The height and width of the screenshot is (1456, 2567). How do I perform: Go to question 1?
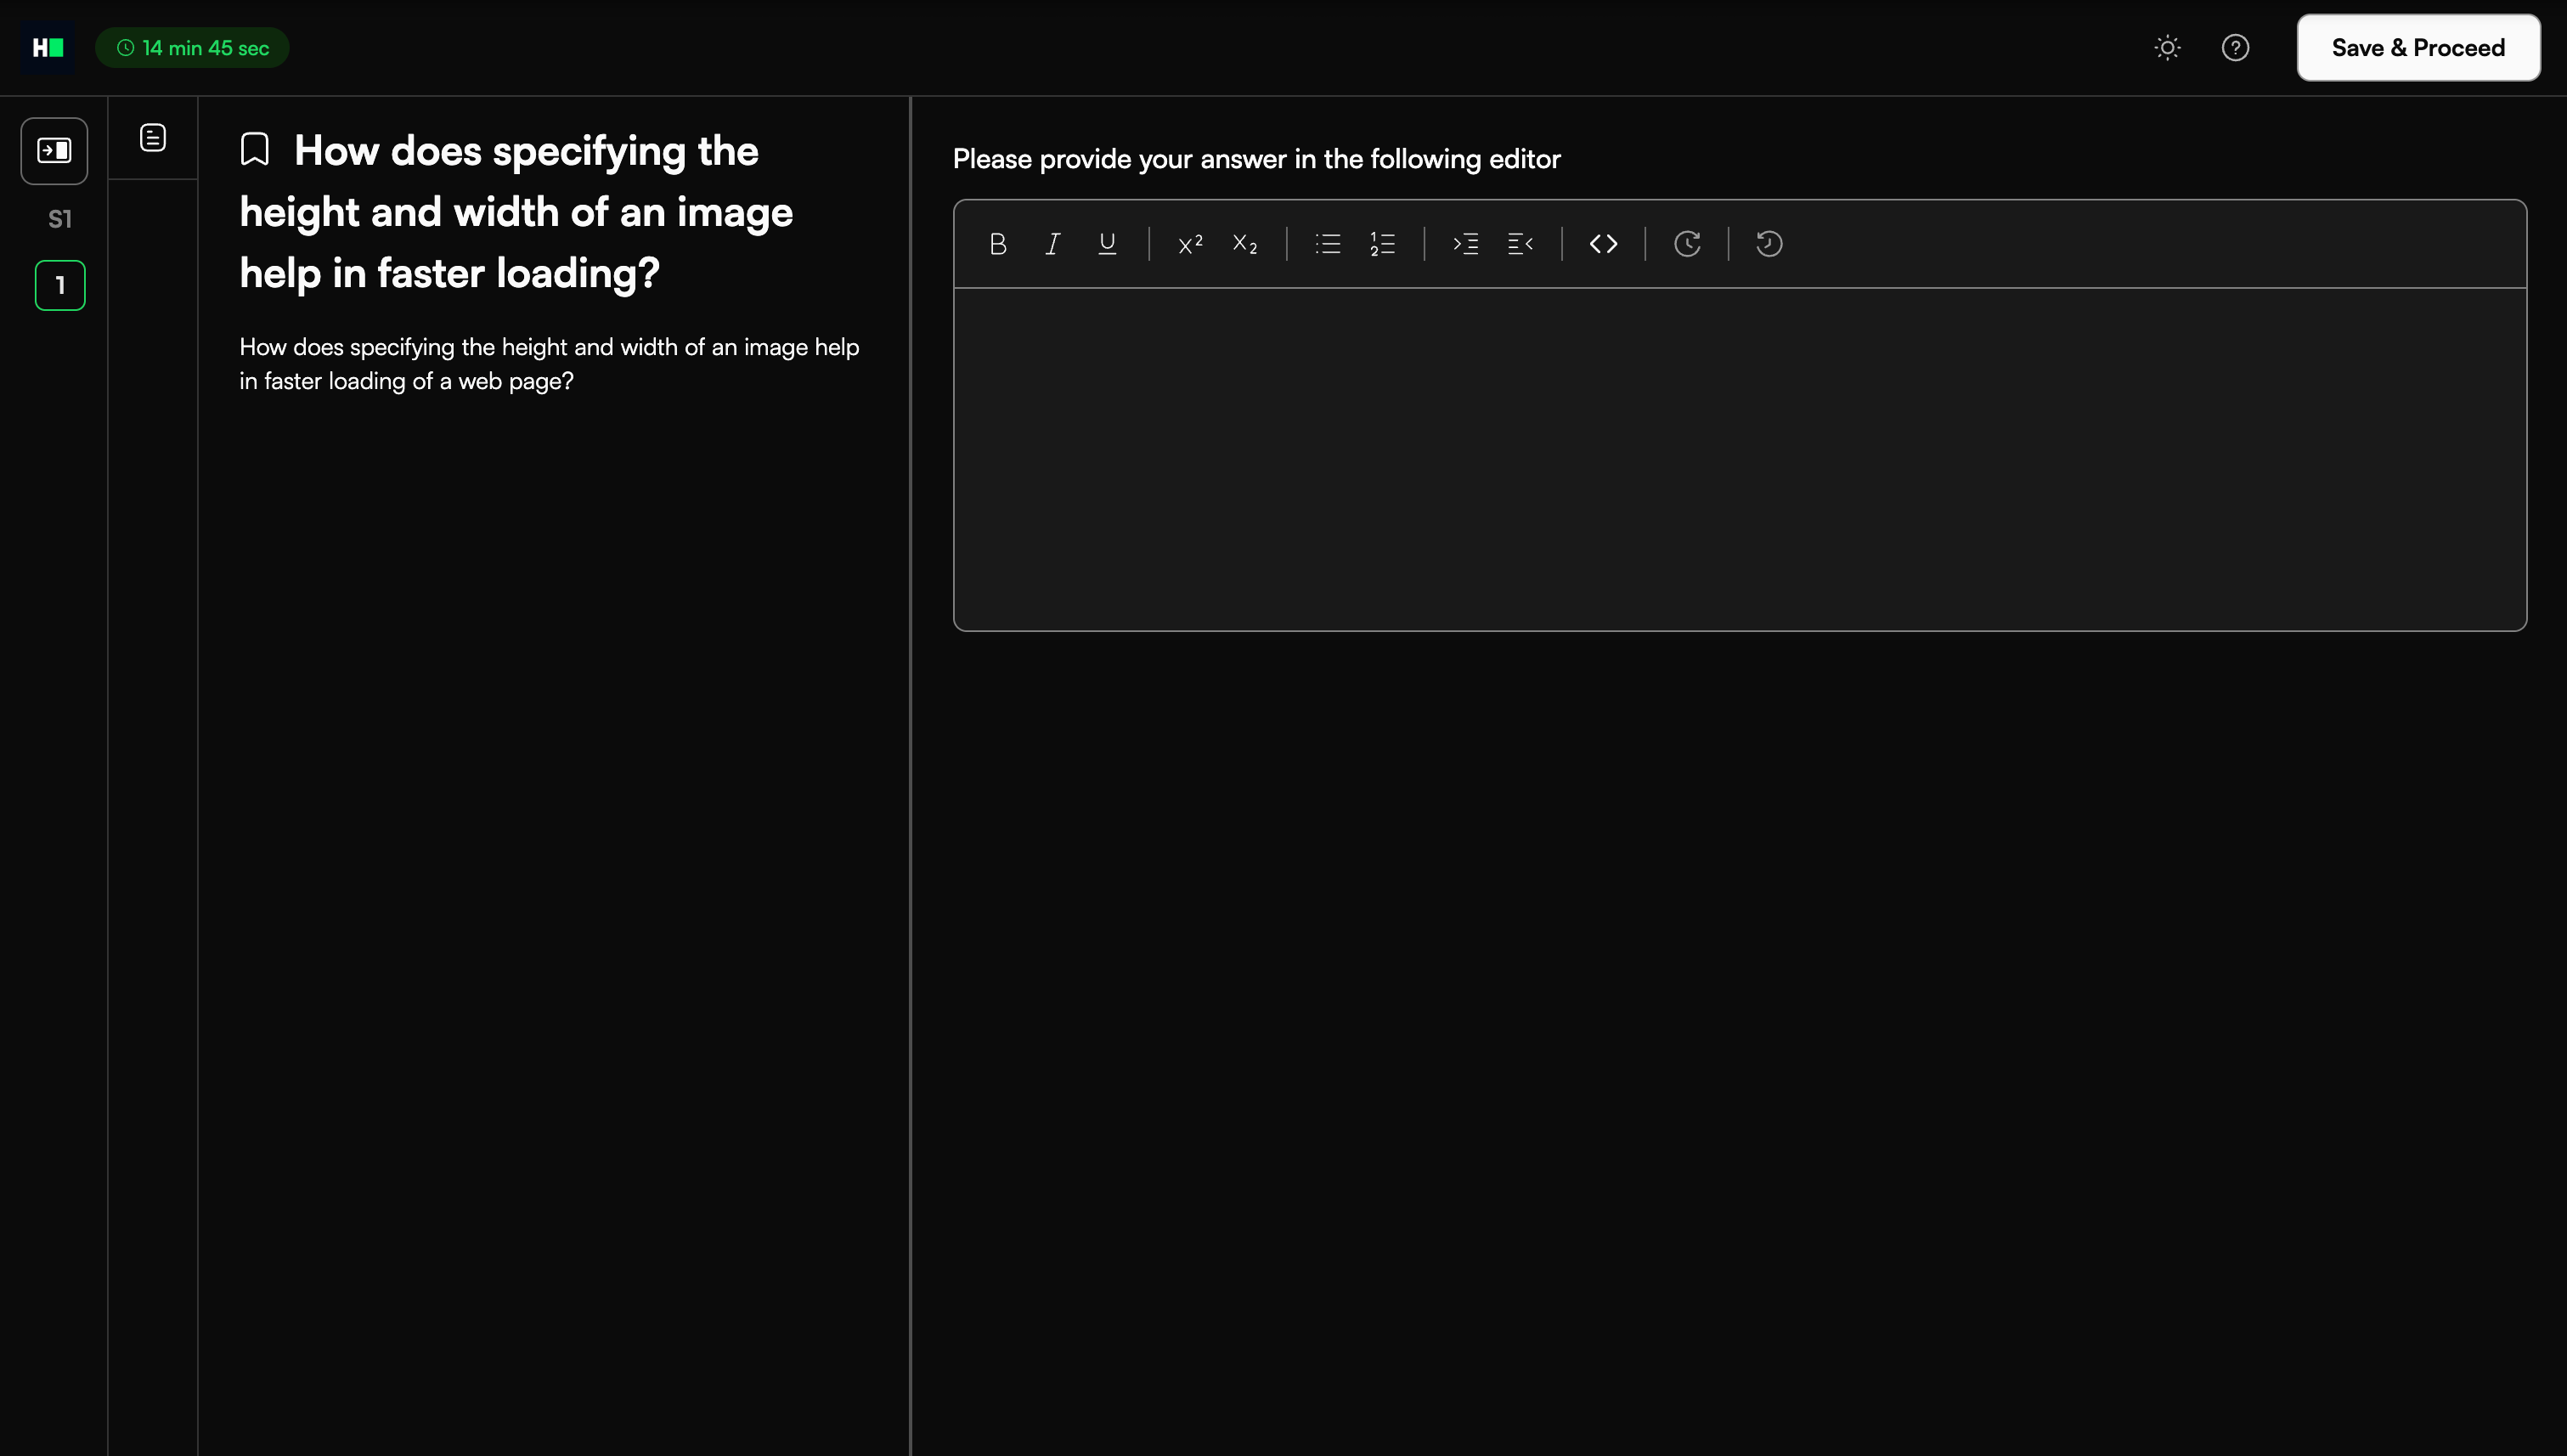point(60,286)
